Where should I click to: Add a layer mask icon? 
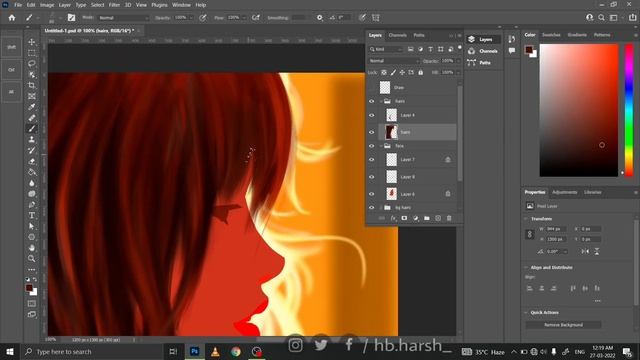pos(404,218)
